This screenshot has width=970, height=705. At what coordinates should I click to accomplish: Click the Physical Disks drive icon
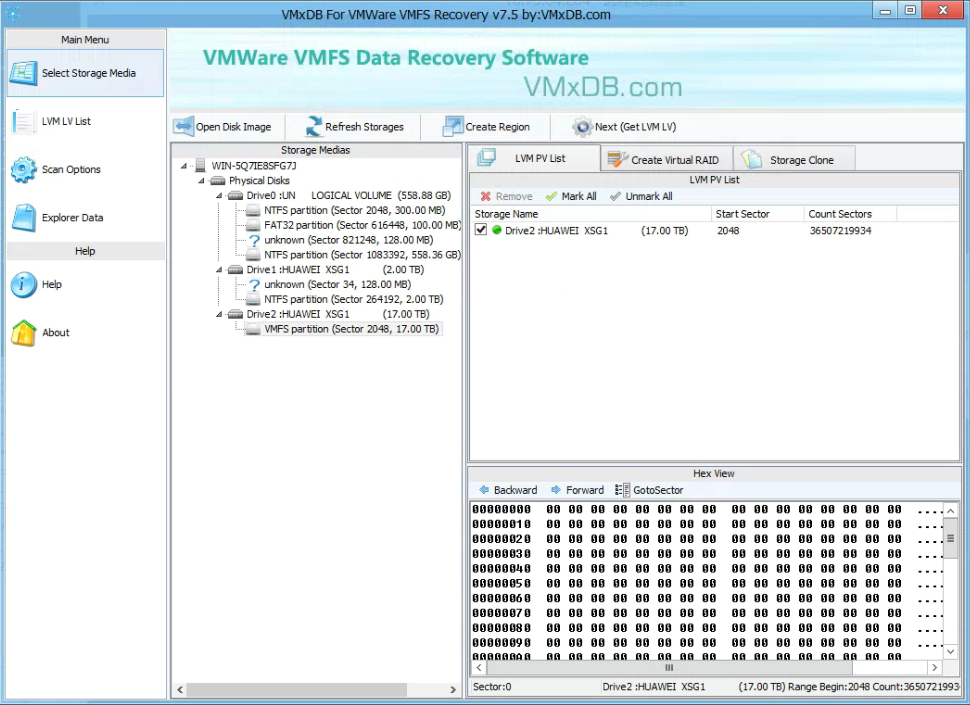pyautogui.click(x=217, y=181)
